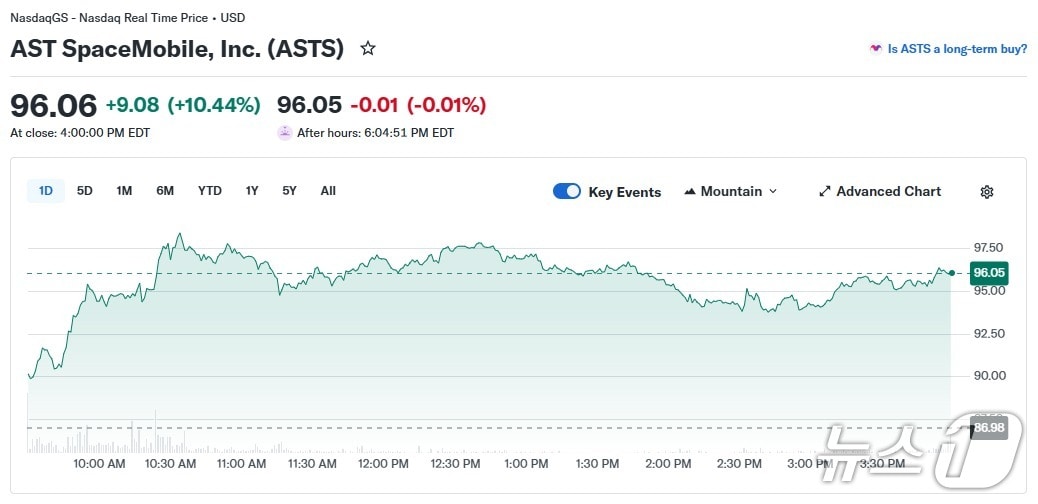This screenshot has height=504, width=1038.
Task: Click the gray 86.98 previous close marker
Action: coord(988,427)
